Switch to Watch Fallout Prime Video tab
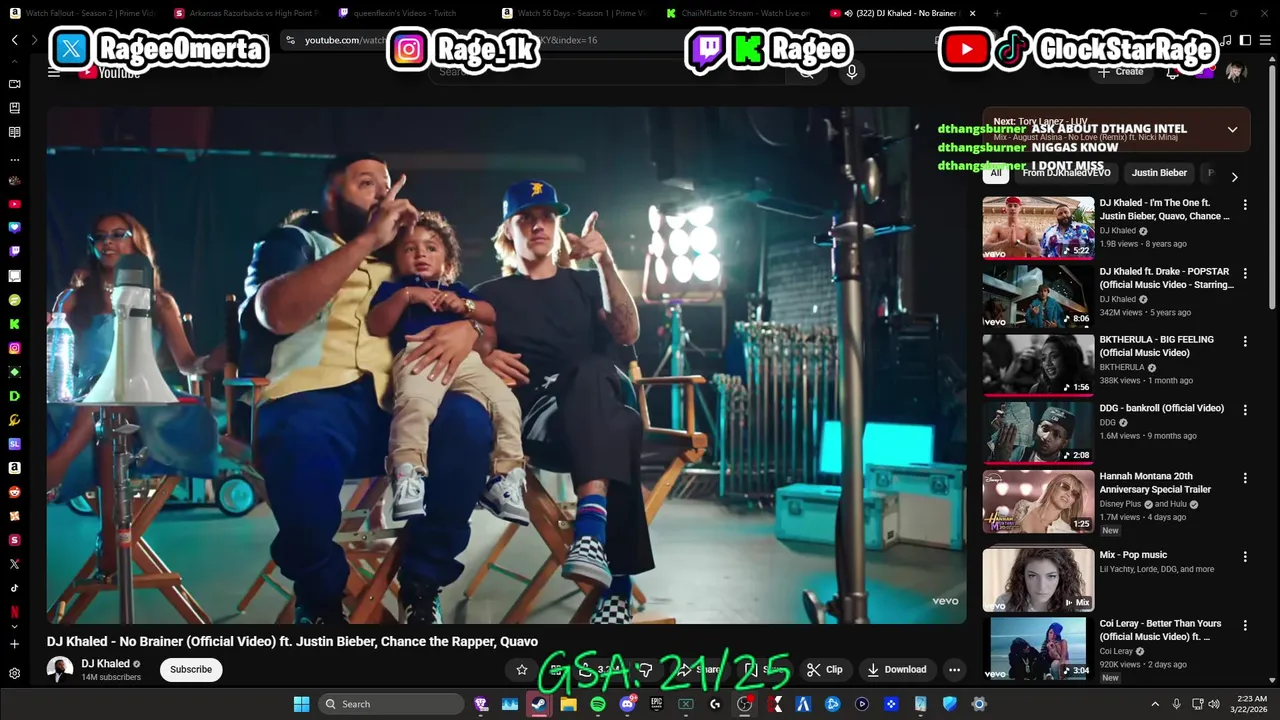Viewport: 1280px width, 720px height. (x=82, y=13)
